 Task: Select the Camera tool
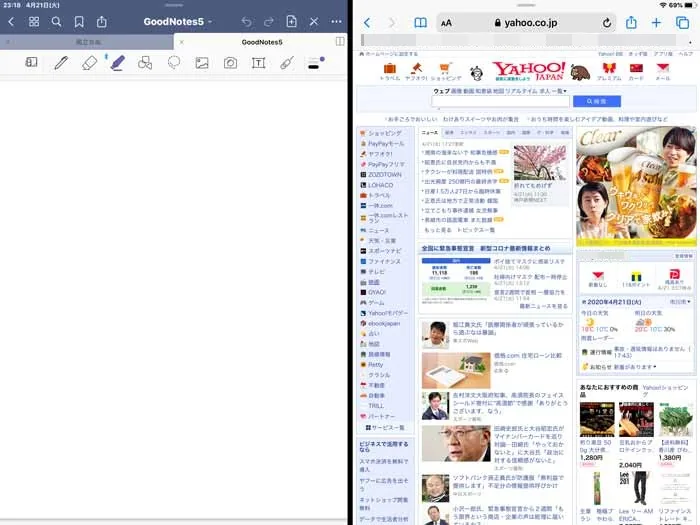[x=230, y=62]
